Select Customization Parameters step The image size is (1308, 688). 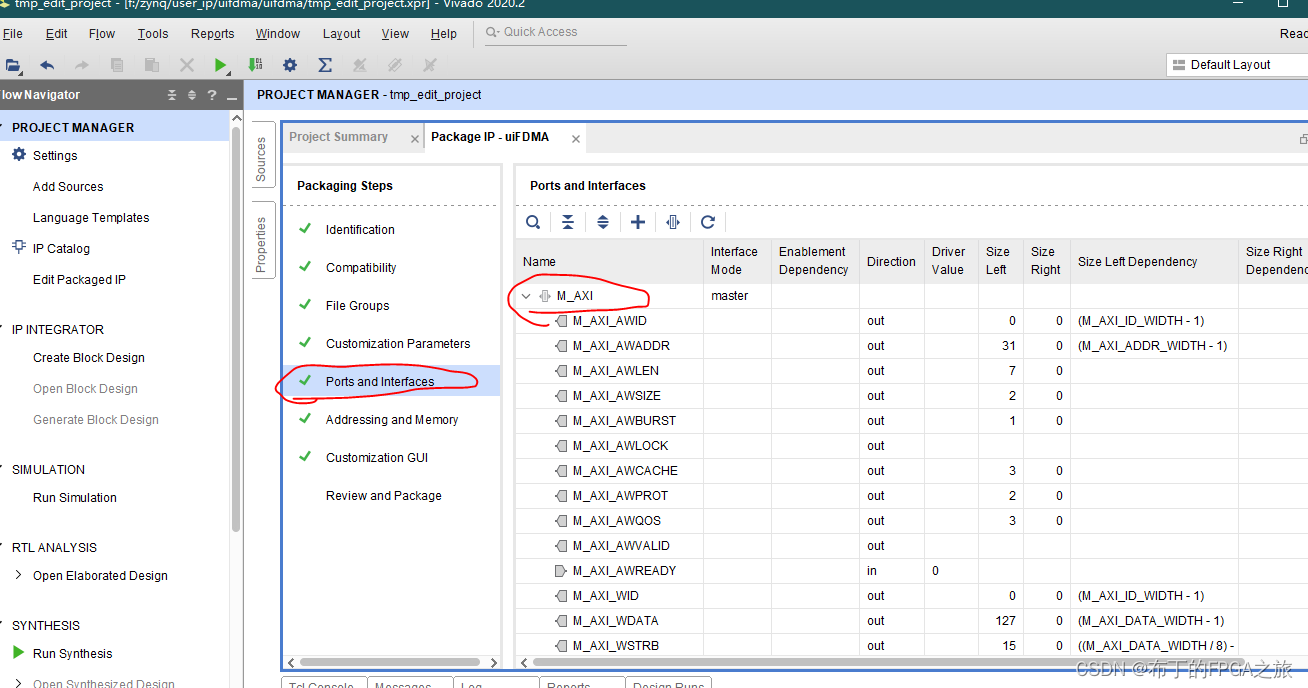398,344
